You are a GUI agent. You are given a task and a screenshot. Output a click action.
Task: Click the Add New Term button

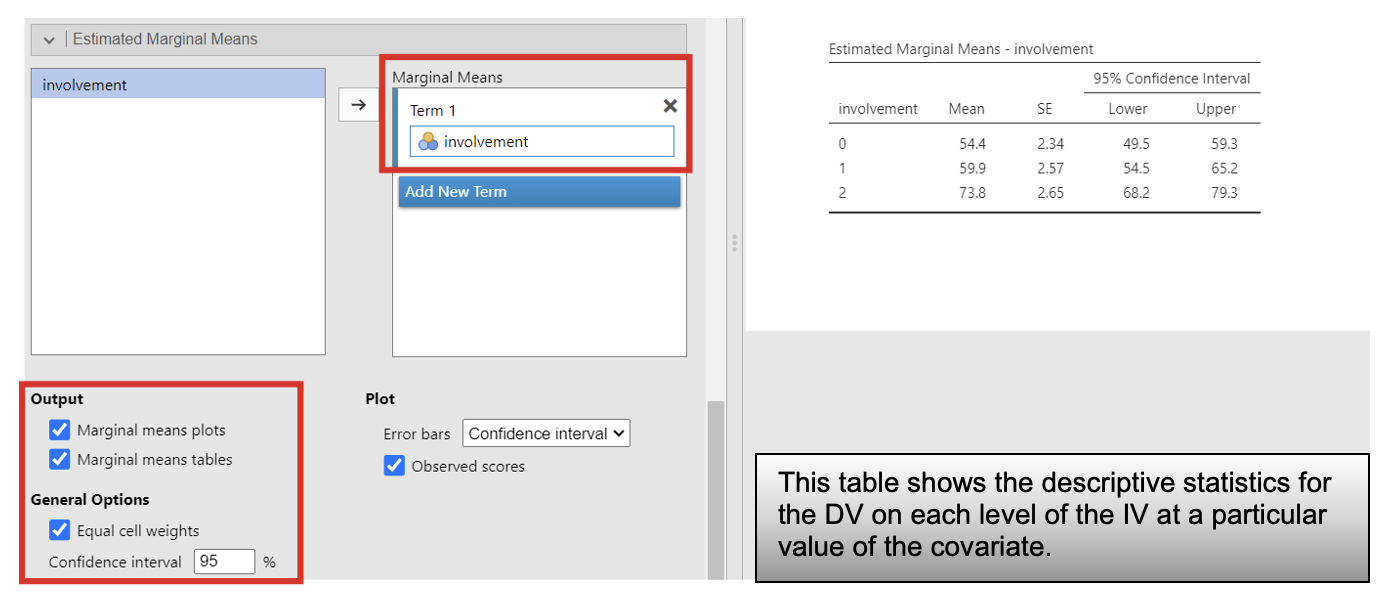(x=539, y=192)
